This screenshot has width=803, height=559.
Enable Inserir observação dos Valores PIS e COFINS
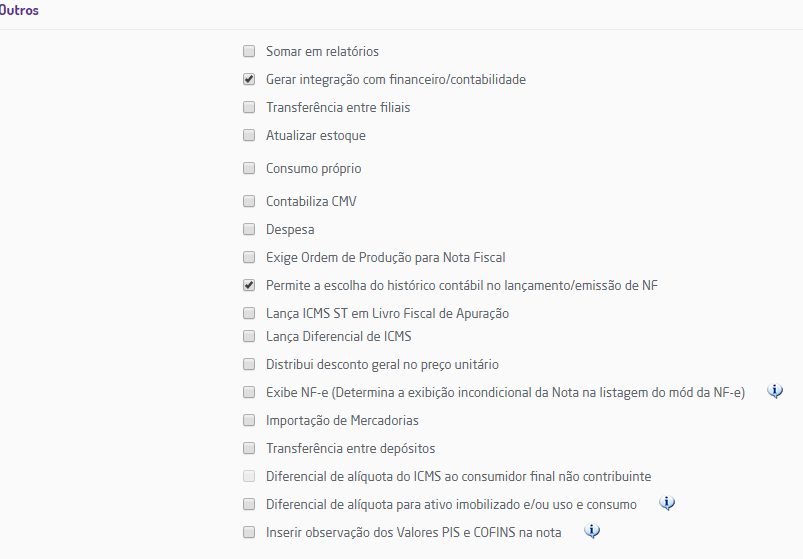249,532
